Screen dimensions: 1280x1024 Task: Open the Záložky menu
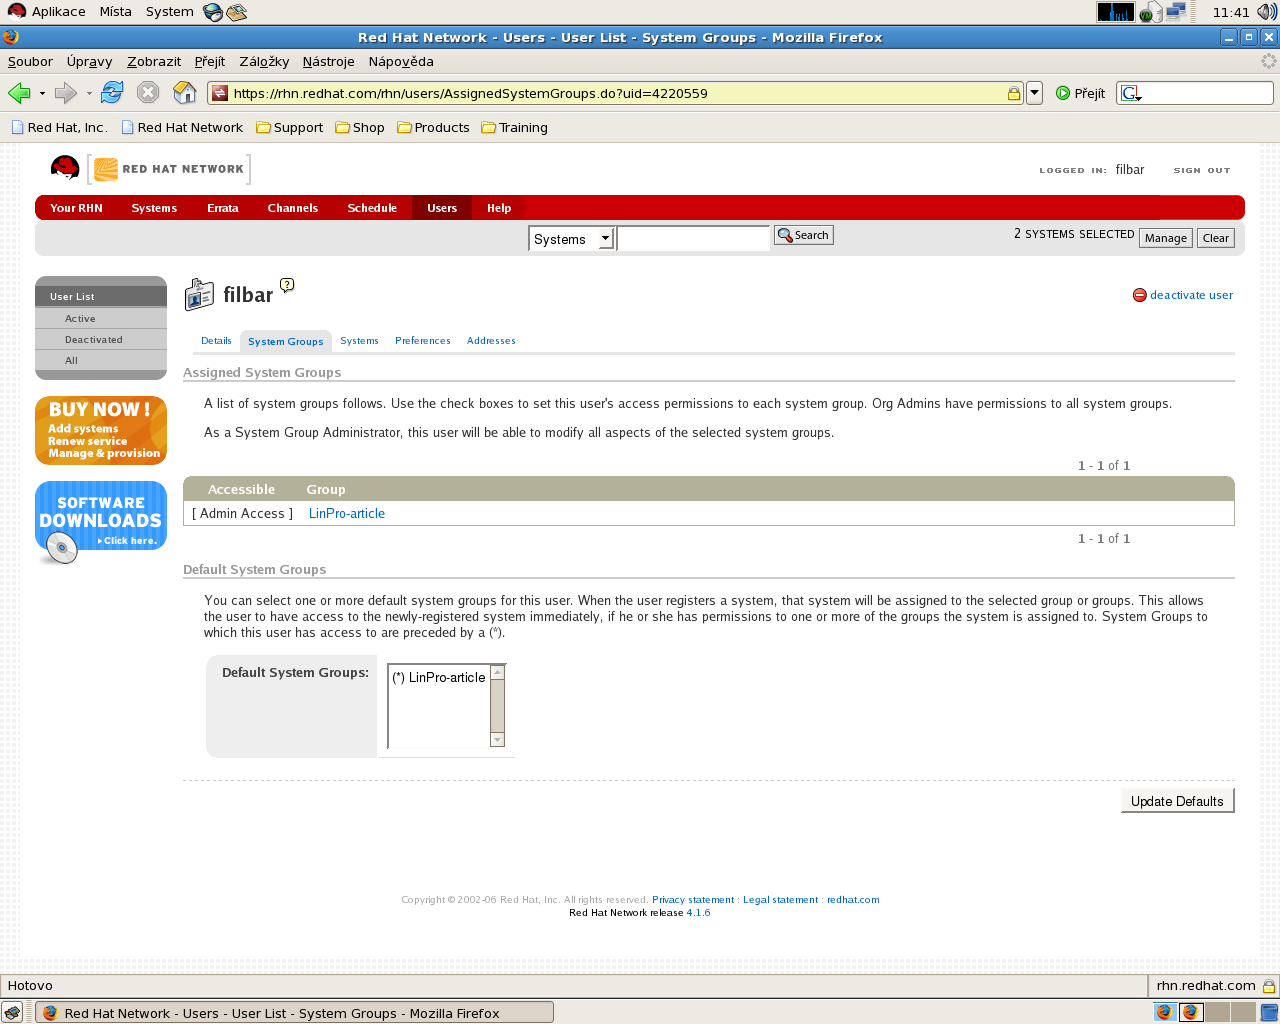coord(264,61)
